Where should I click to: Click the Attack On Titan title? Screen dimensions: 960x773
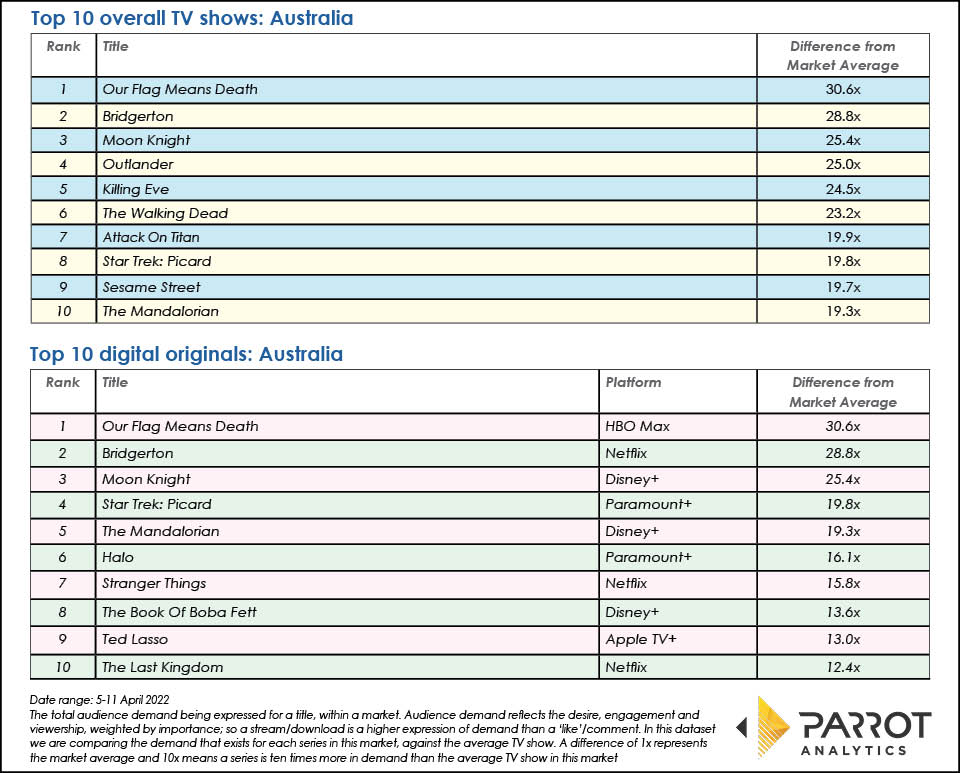click(x=151, y=237)
